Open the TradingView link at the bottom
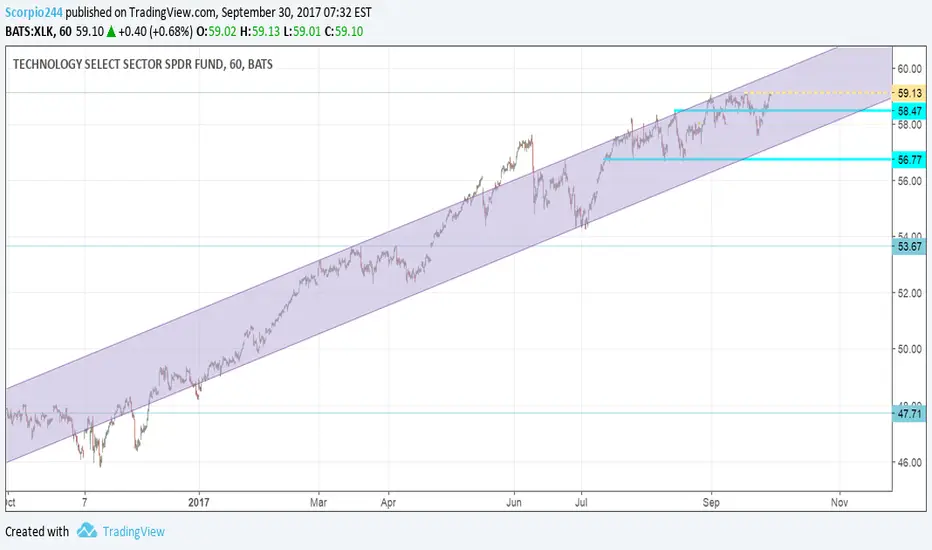 [x=134, y=532]
